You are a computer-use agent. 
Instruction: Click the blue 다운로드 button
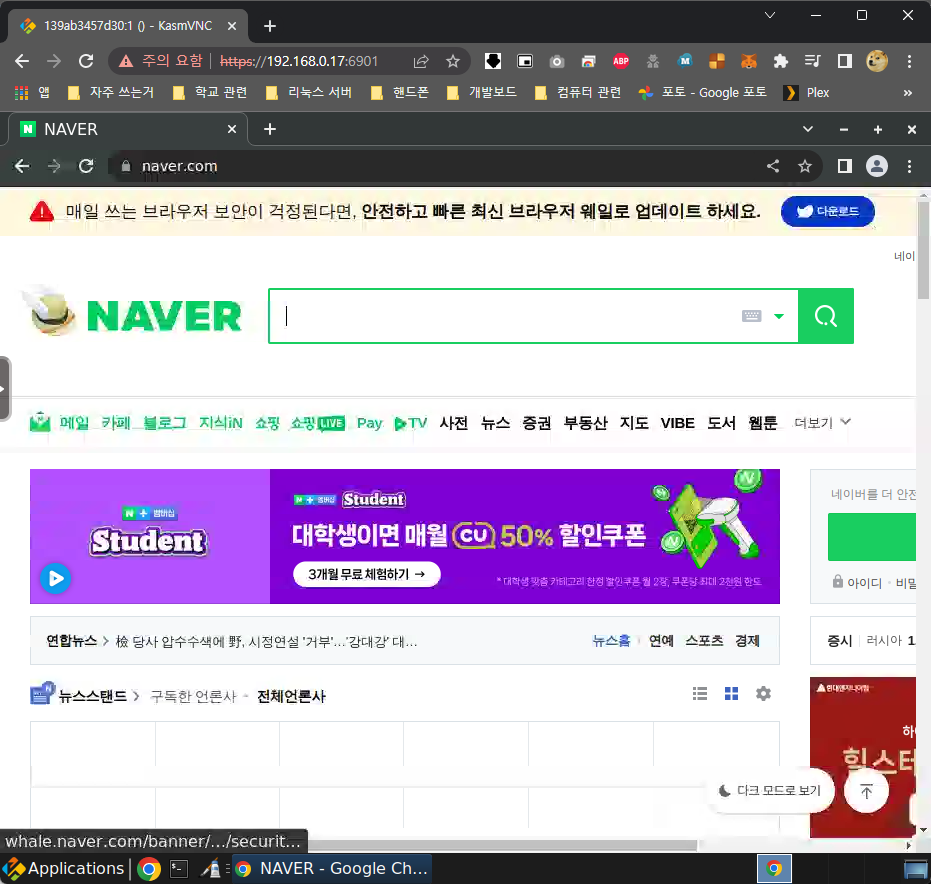point(827,211)
